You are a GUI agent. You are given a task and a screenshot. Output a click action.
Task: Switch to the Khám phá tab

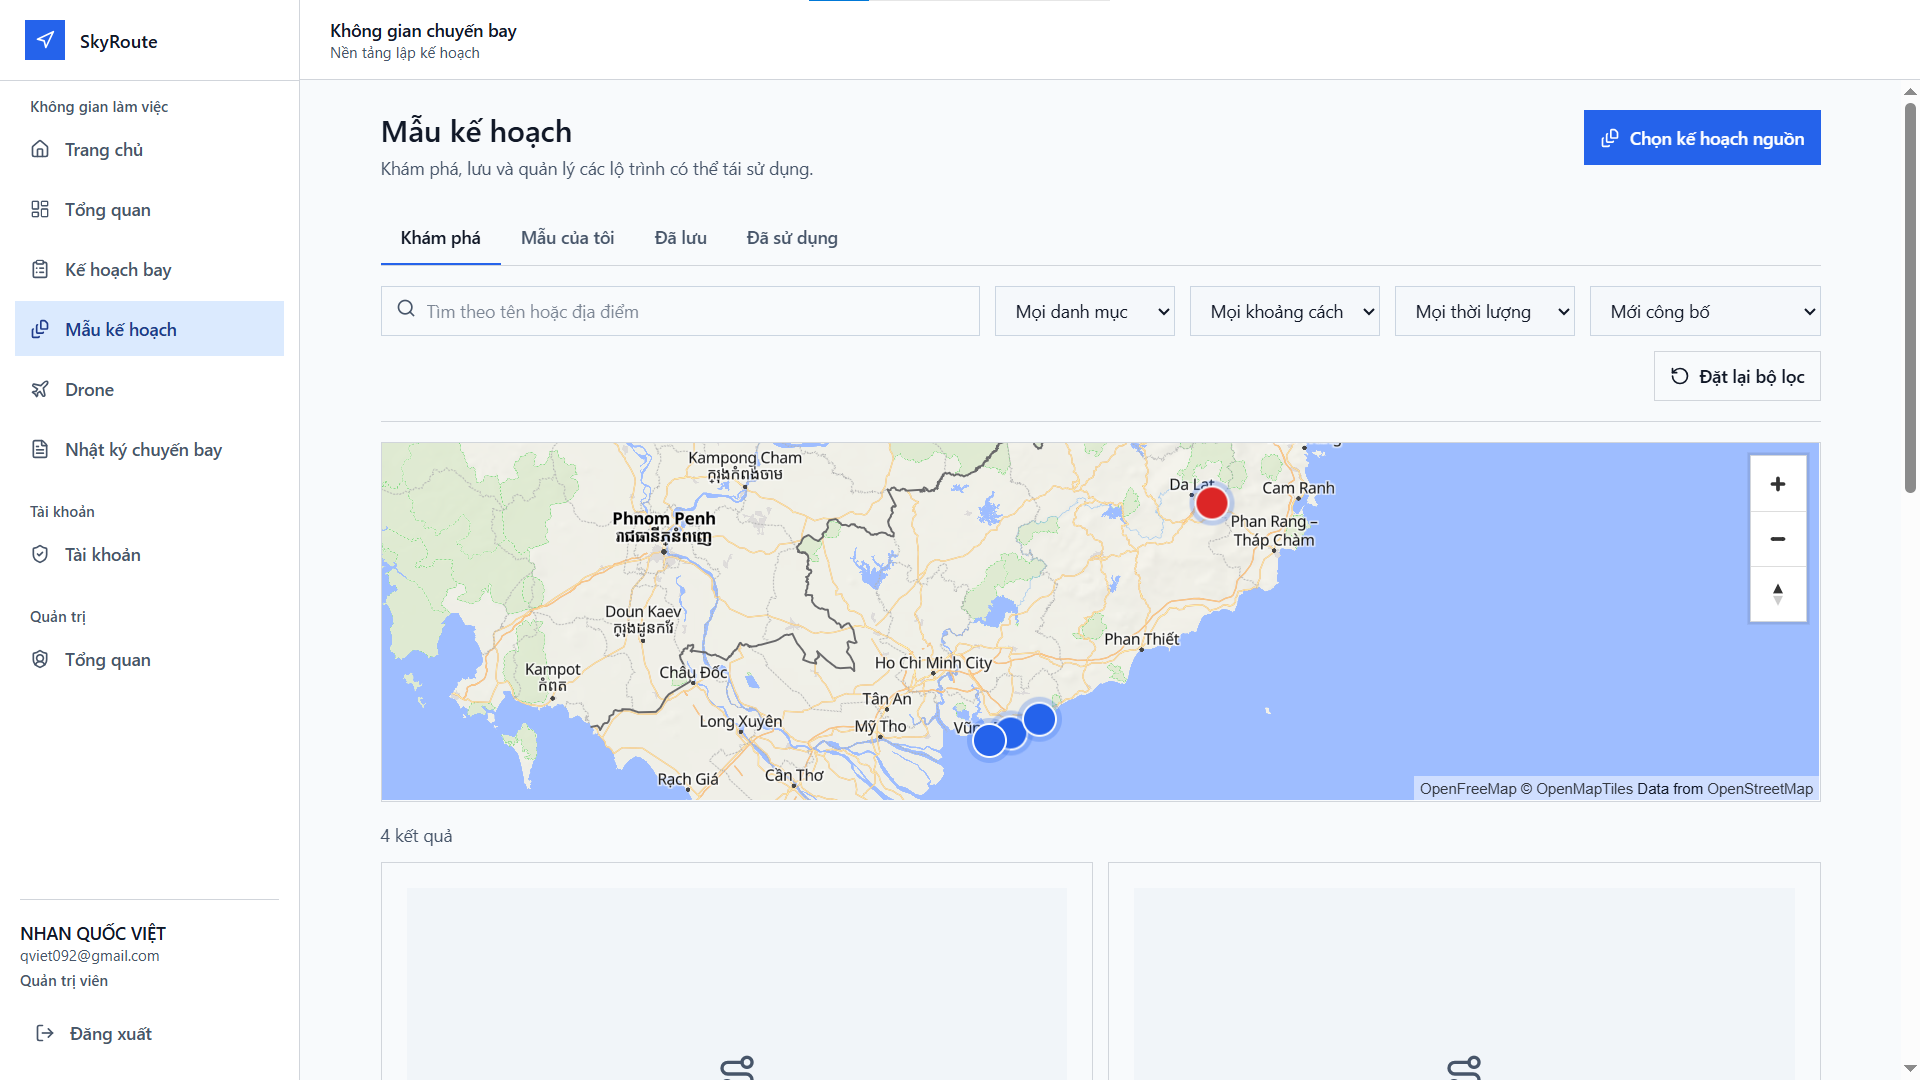click(440, 238)
